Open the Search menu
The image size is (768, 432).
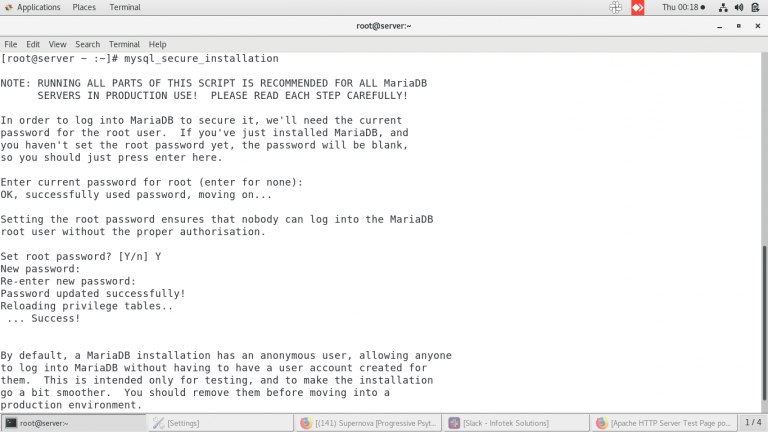[87, 44]
